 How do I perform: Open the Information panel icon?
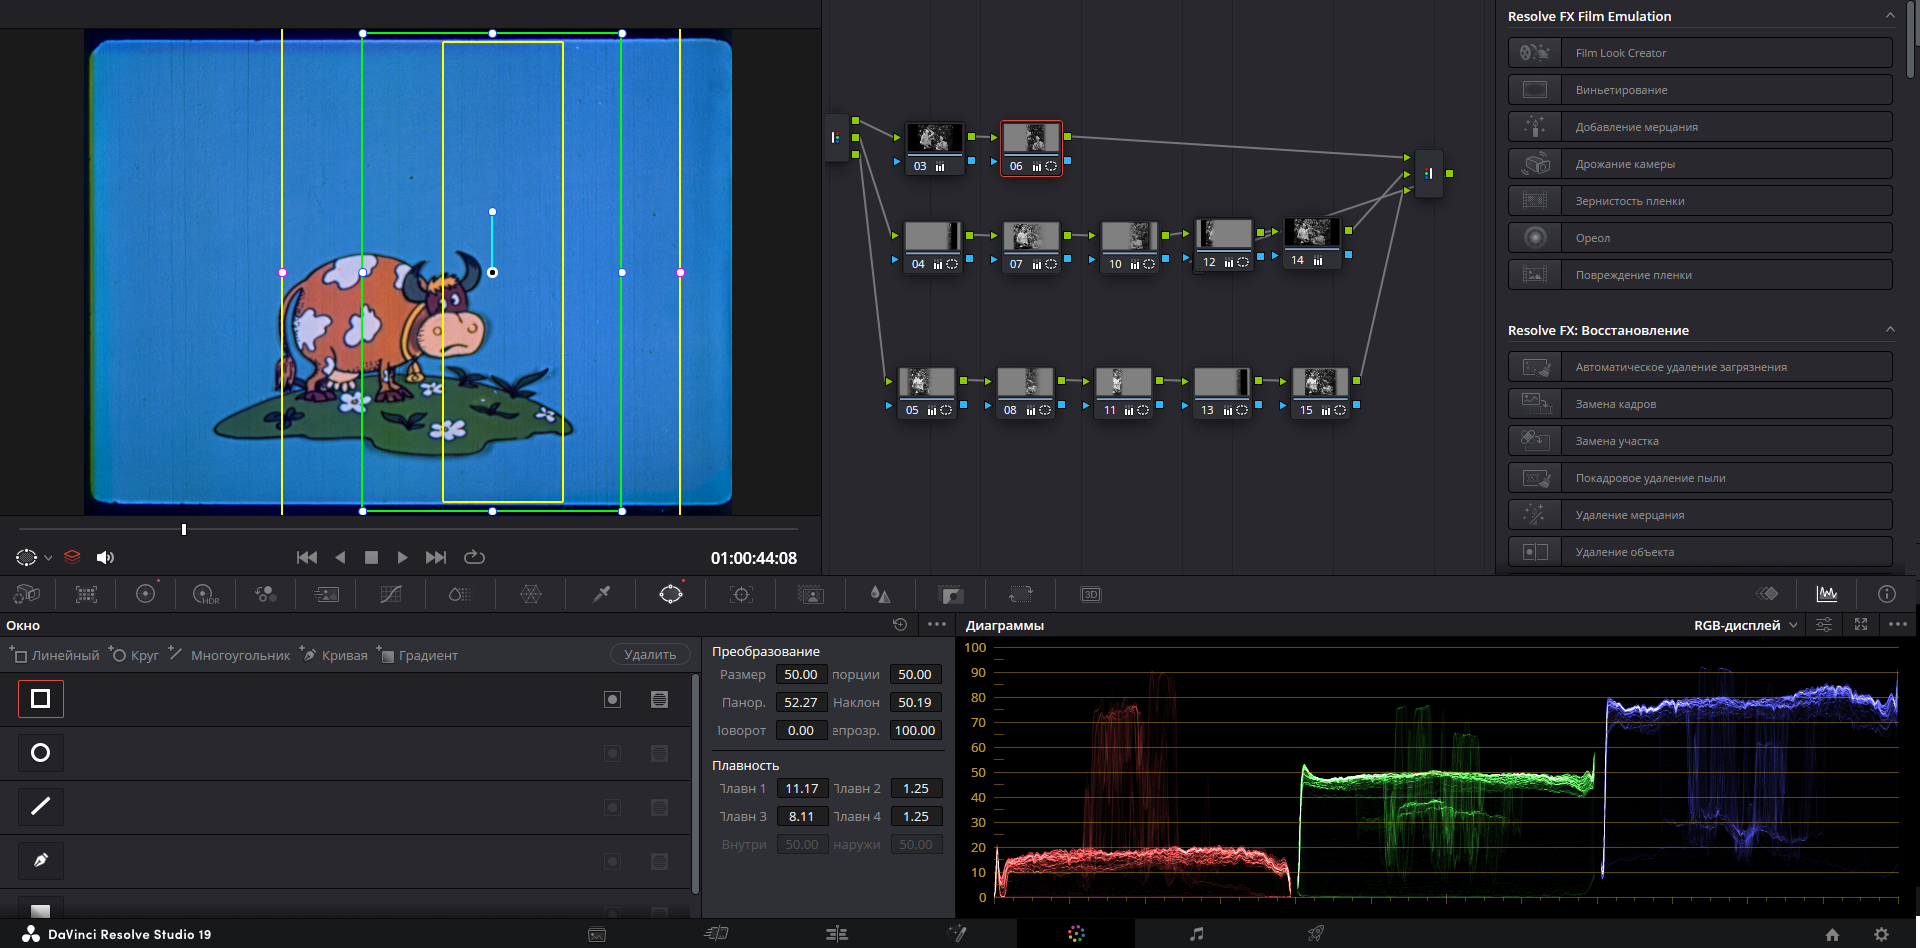1886,594
